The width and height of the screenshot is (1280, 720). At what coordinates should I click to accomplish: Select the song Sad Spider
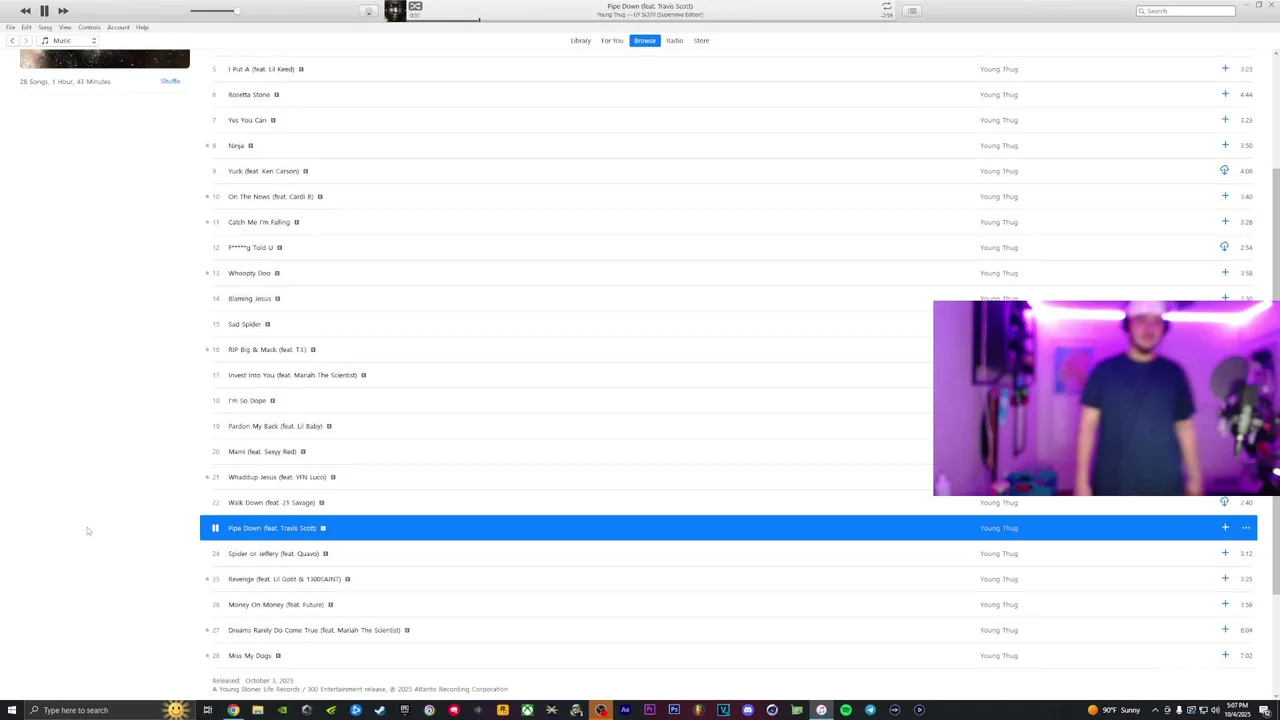coord(244,324)
